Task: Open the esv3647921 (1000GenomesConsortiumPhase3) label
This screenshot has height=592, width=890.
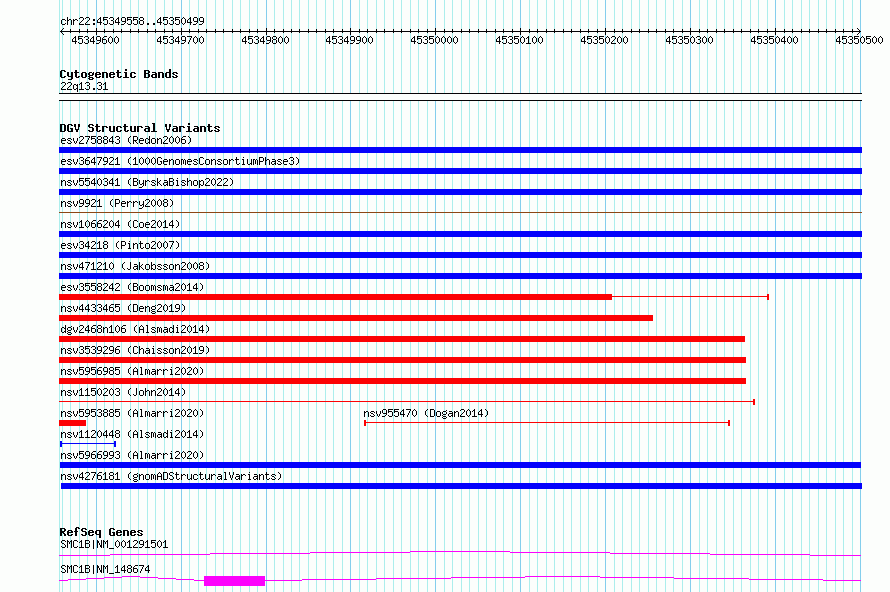Action: (x=180, y=161)
